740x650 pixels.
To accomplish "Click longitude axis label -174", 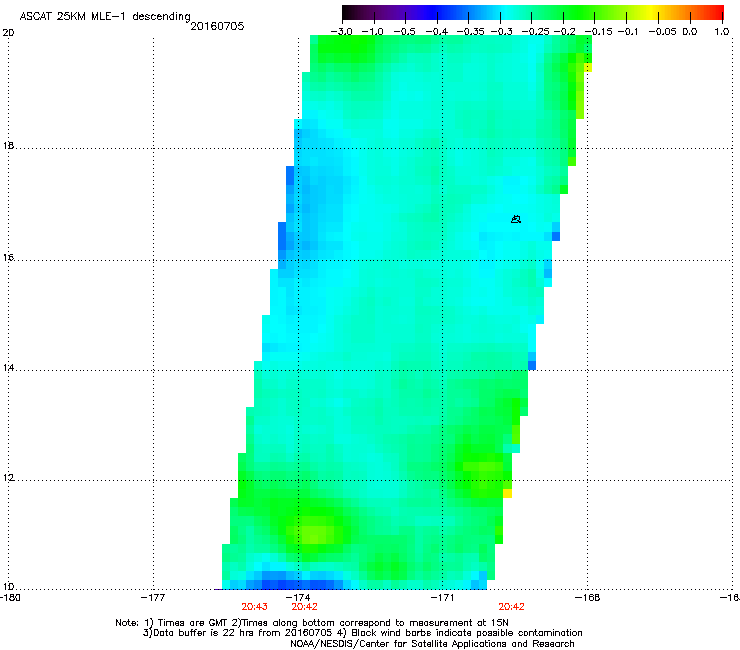I will (299, 597).
